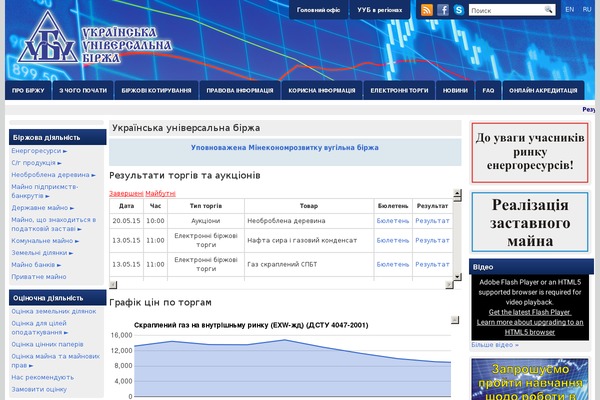Open До уваги учасників ринку енергоресурсів banner

tap(530, 152)
